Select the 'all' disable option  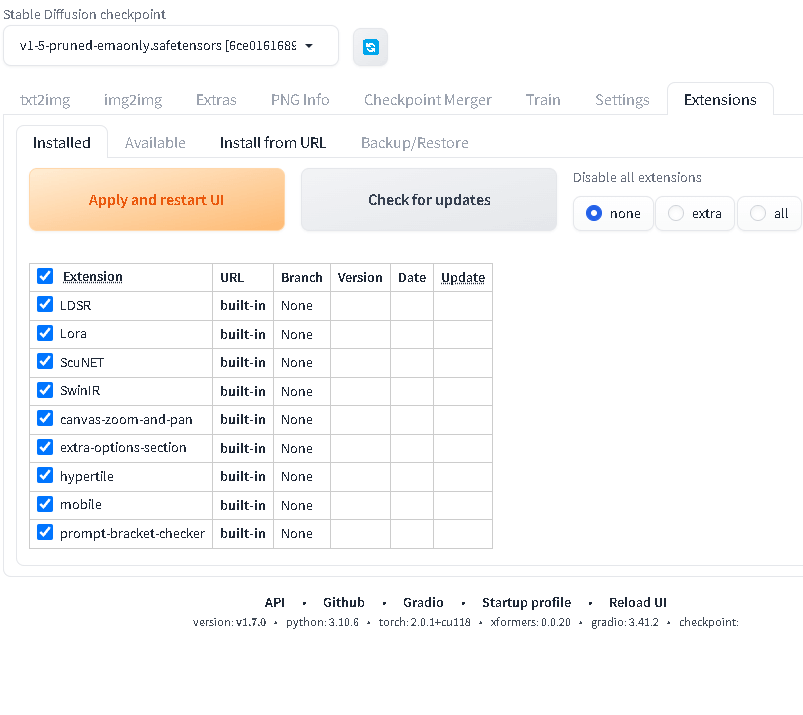coord(769,214)
